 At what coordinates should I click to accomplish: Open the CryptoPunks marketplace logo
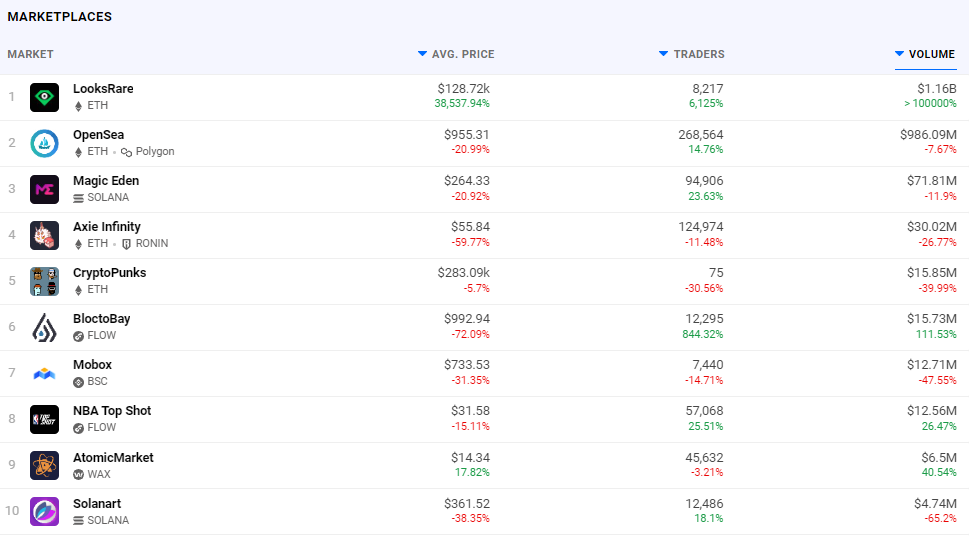click(44, 281)
